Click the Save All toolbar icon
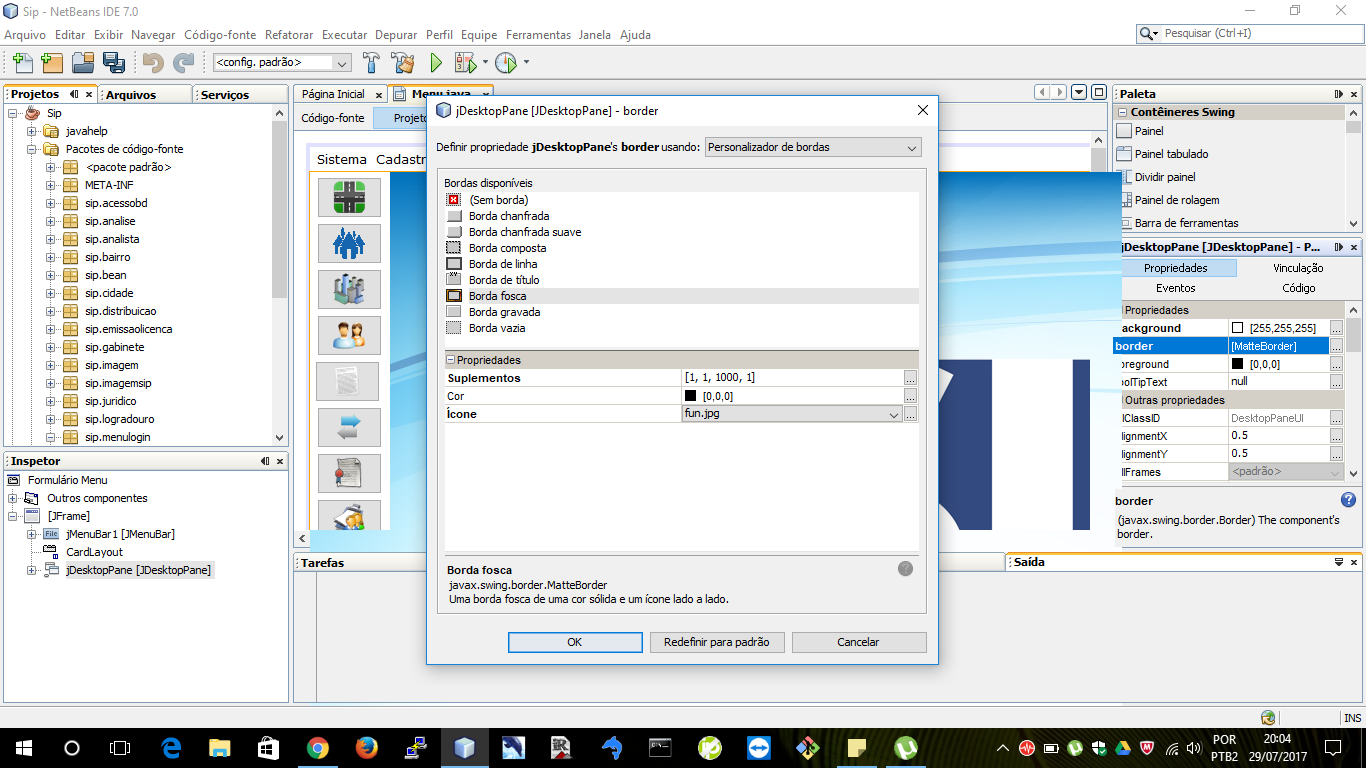The height and width of the screenshot is (768, 1366). [115, 62]
